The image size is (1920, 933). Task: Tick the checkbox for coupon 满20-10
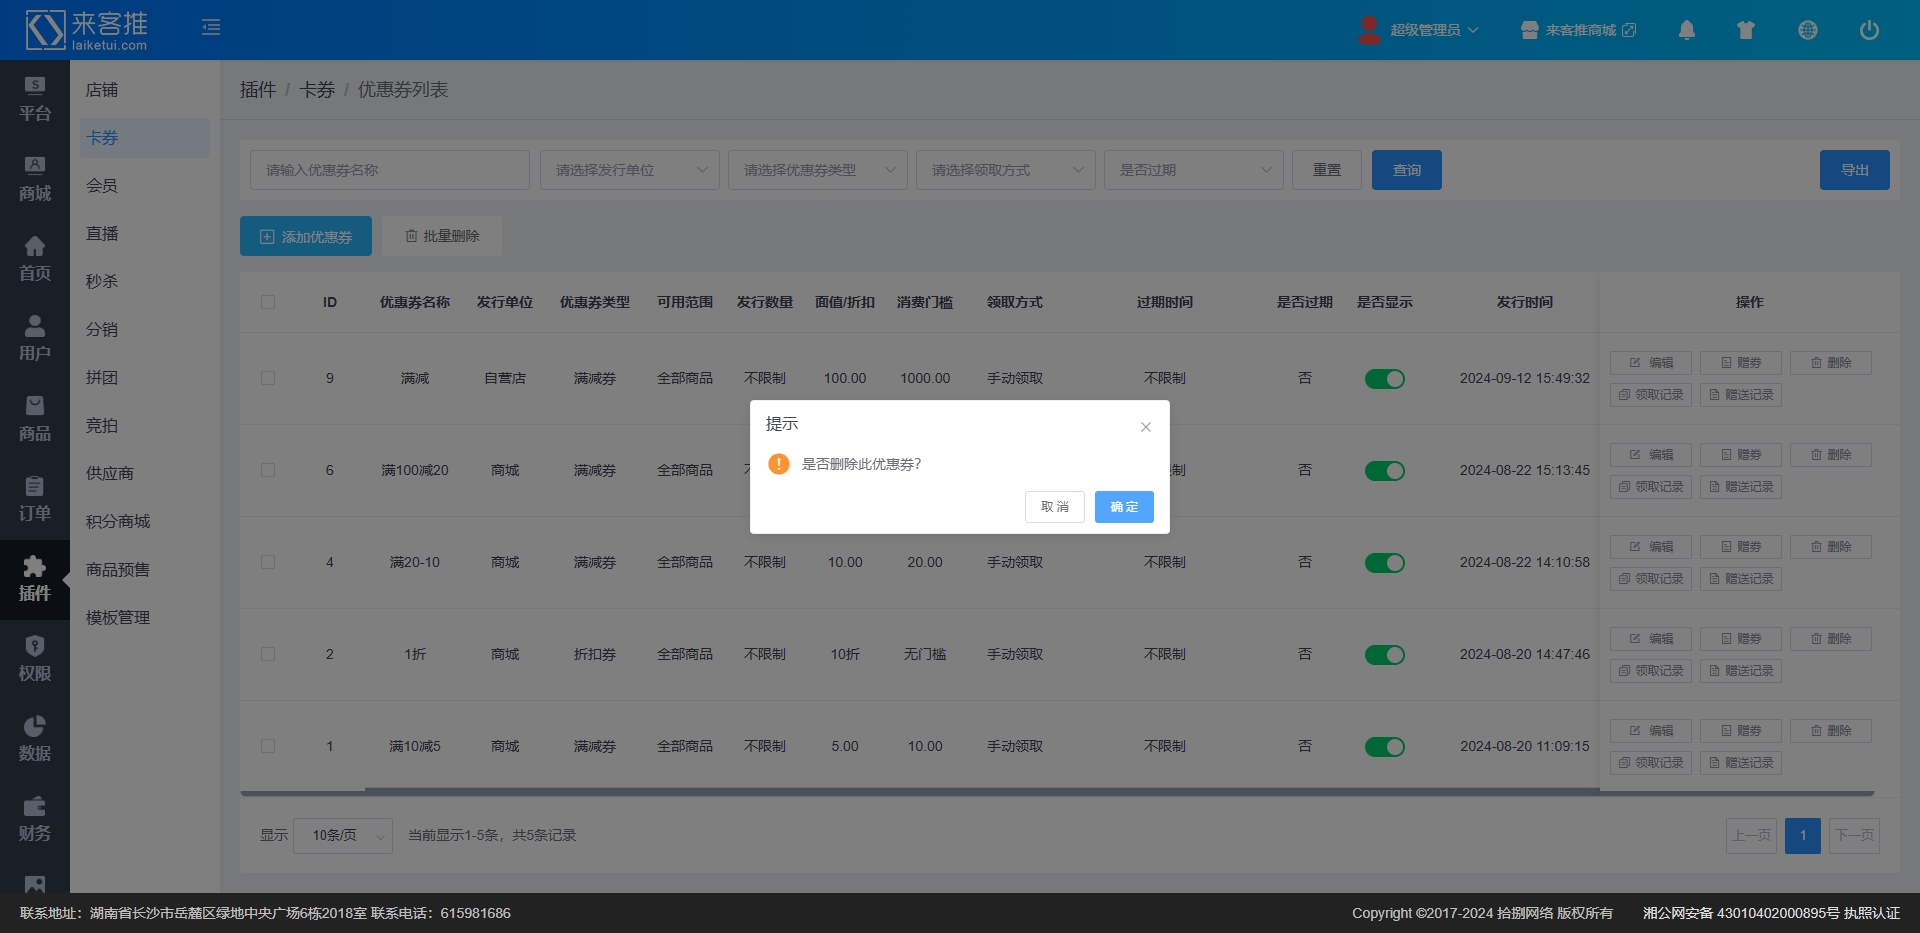tap(268, 562)
